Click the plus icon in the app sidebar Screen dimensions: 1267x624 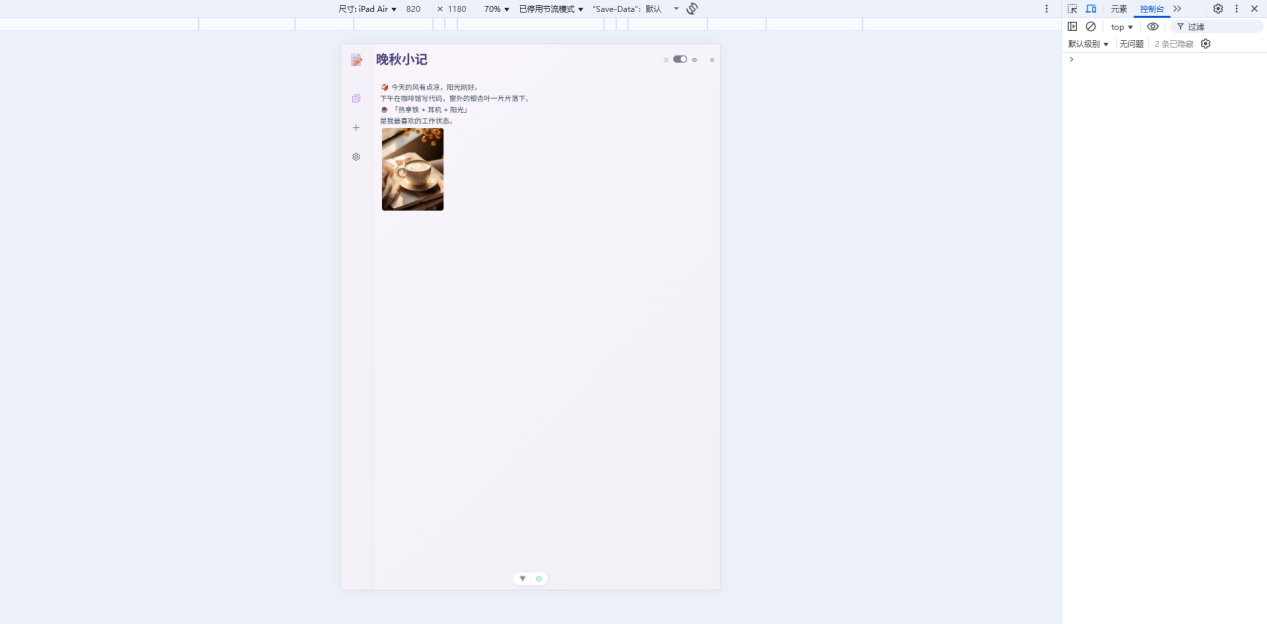[356, 127]
